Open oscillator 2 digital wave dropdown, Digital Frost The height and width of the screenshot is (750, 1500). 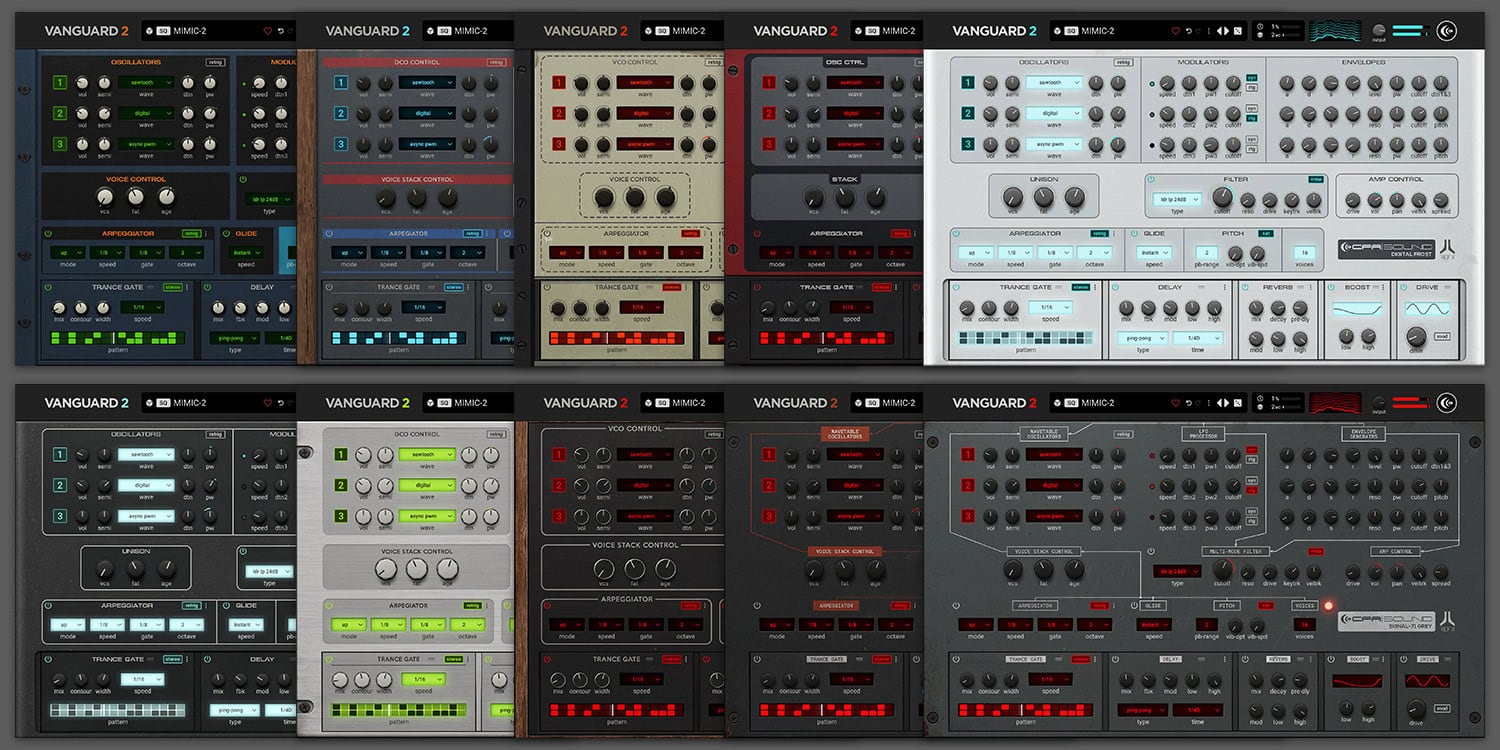click(1054, 114)
